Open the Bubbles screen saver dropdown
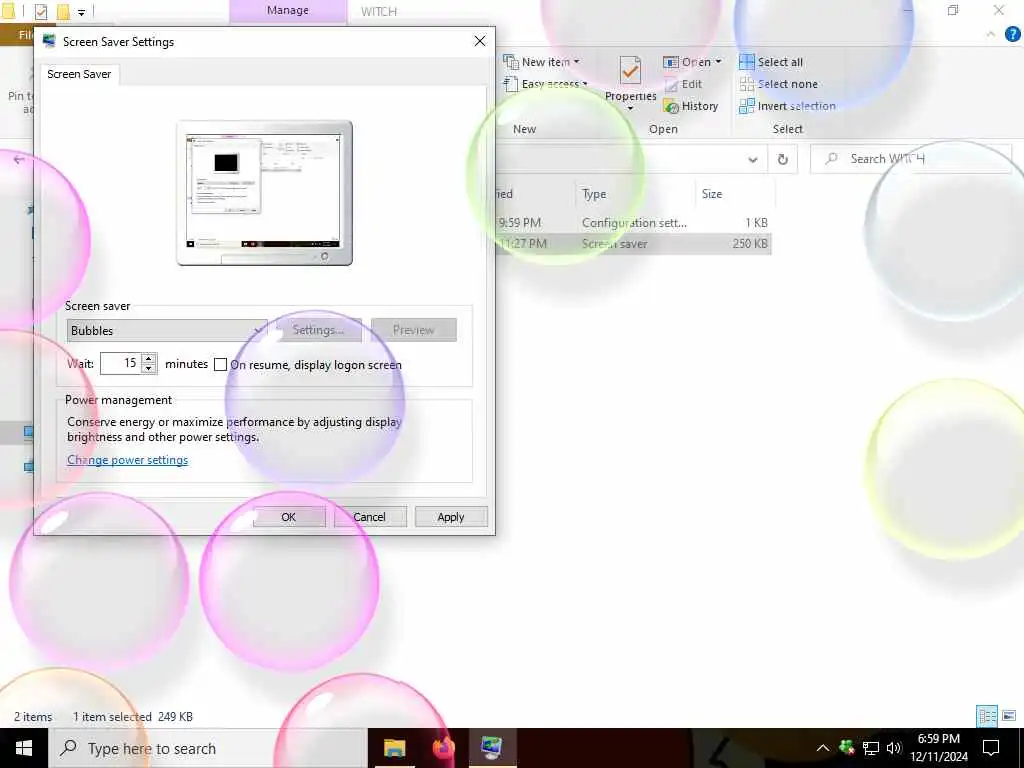The image size is (1024, 768). point(167,330)
